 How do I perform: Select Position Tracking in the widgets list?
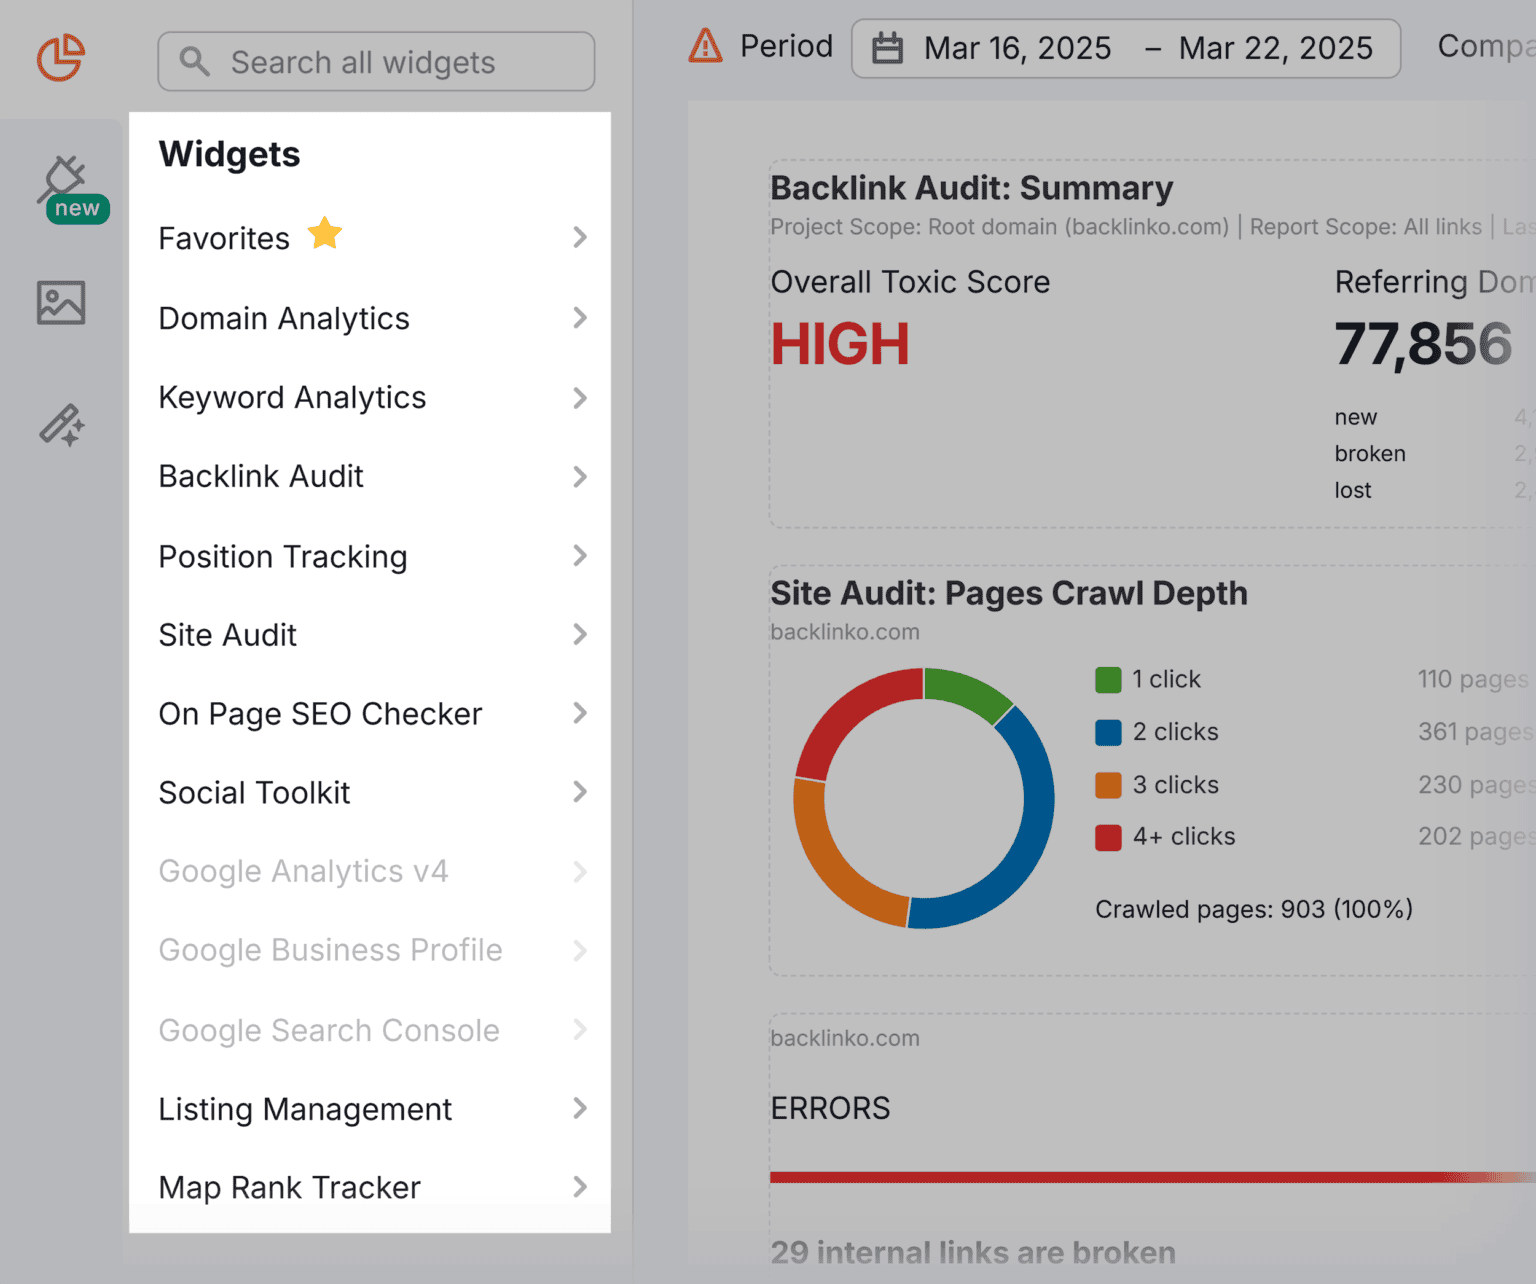[x=283, y=557]
